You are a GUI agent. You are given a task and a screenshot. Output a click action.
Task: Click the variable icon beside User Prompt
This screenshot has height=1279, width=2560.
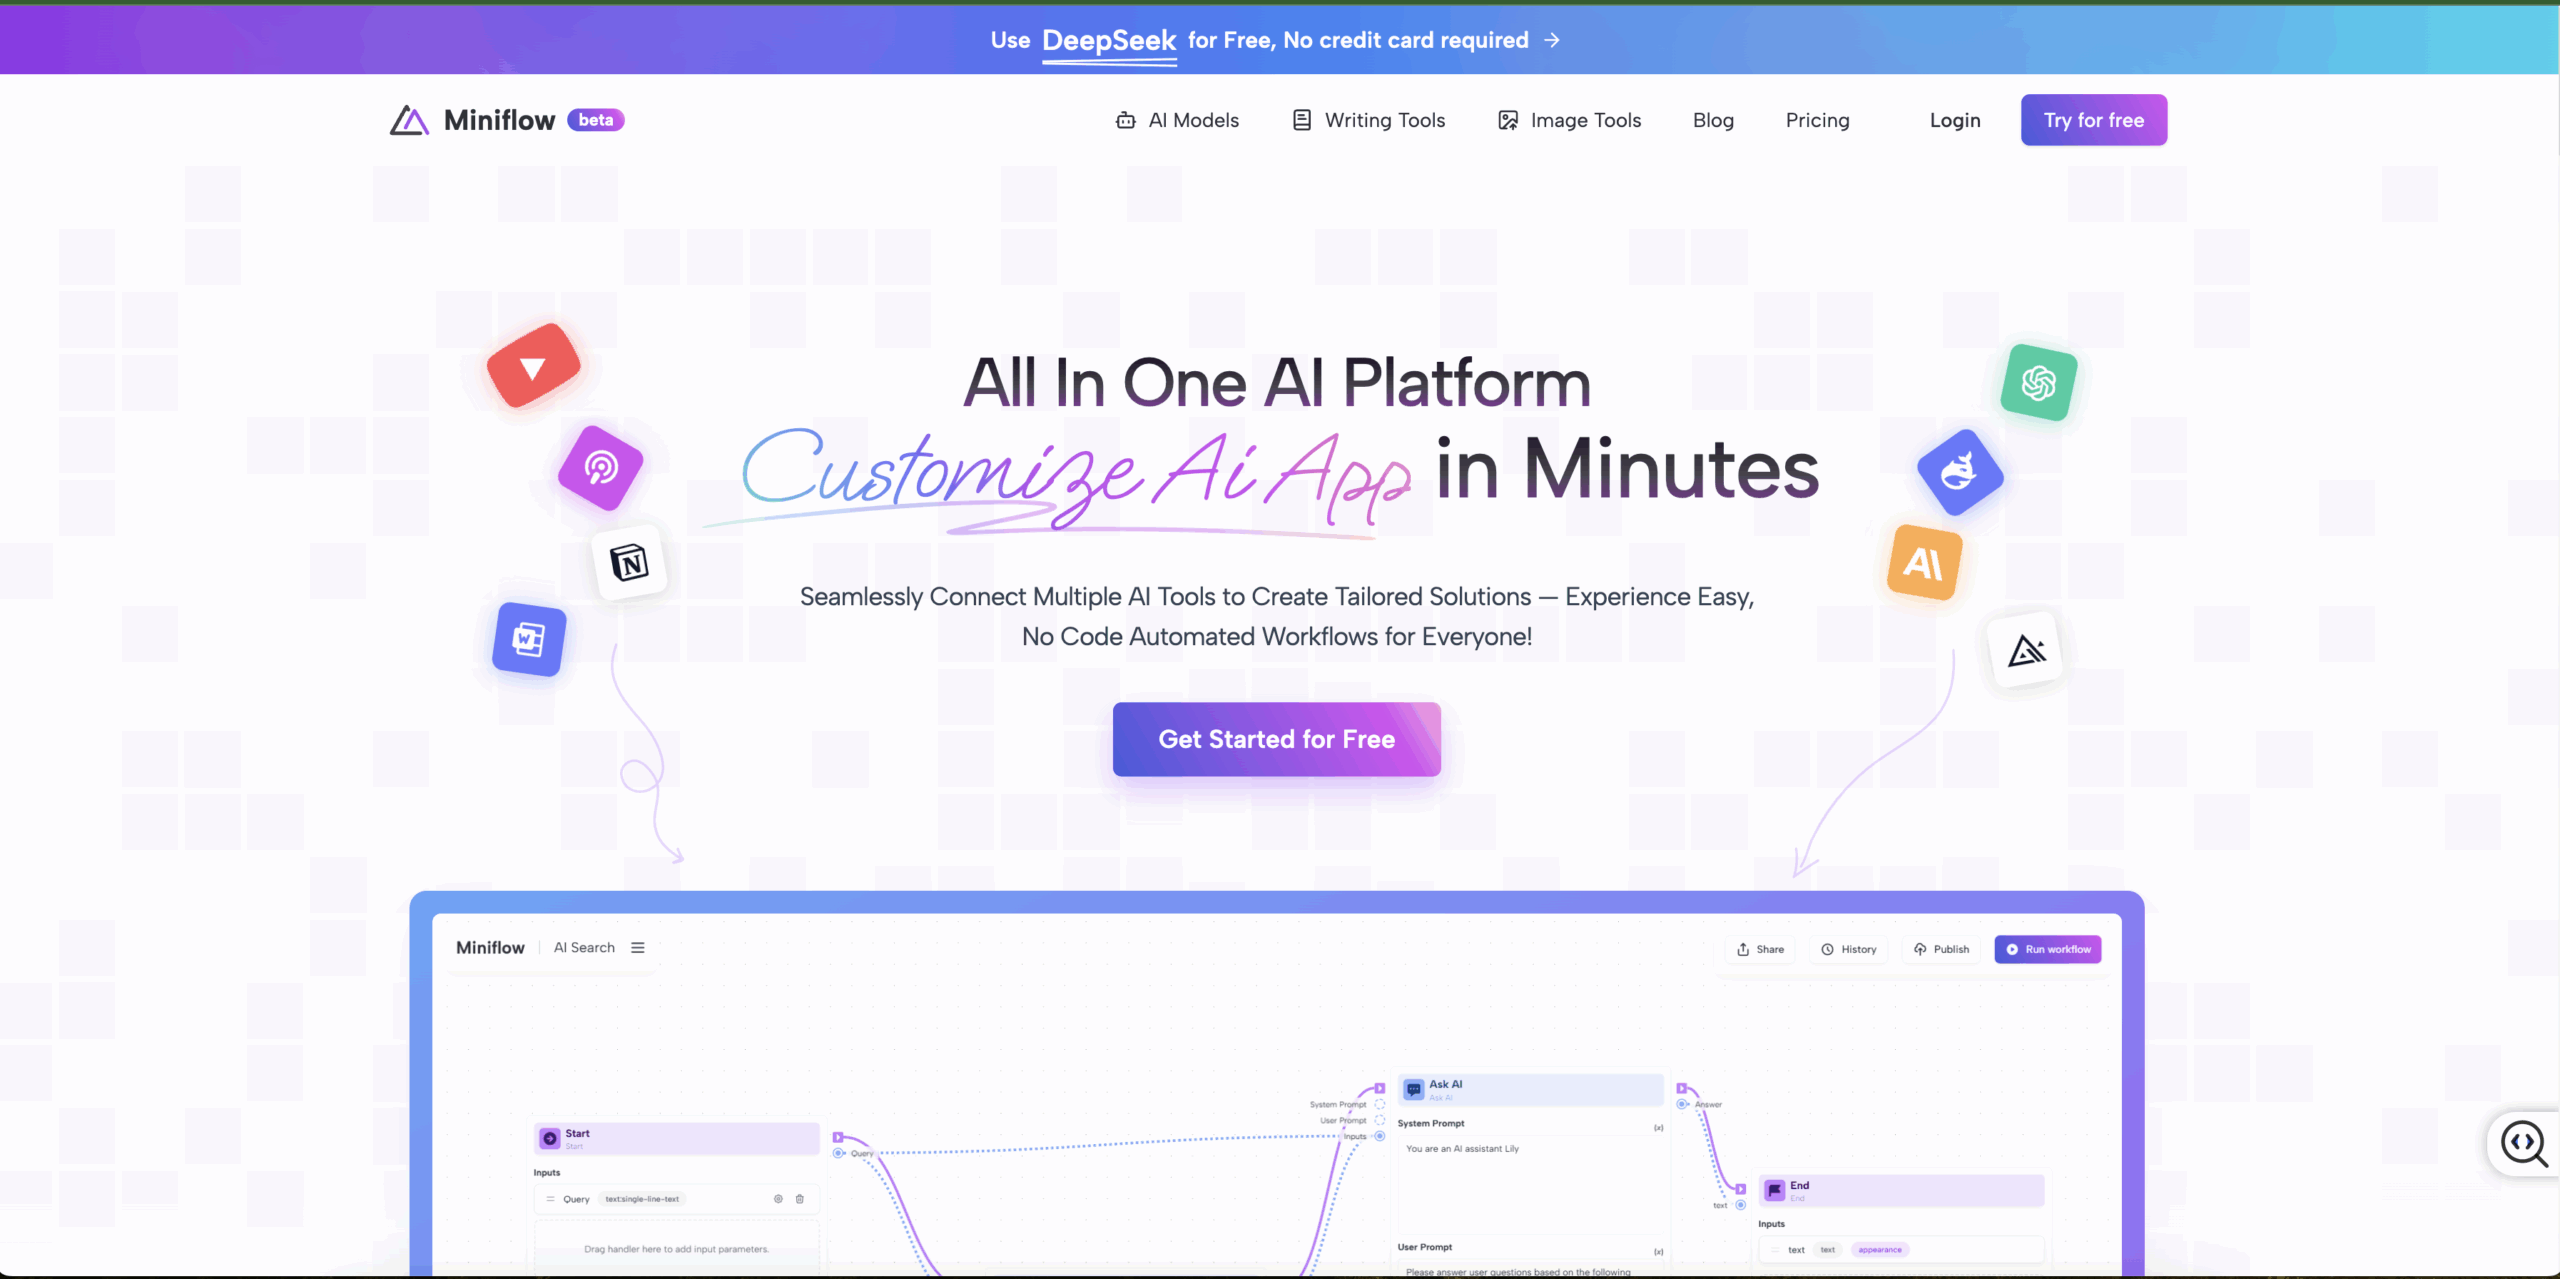(x=1658, y=1252)
